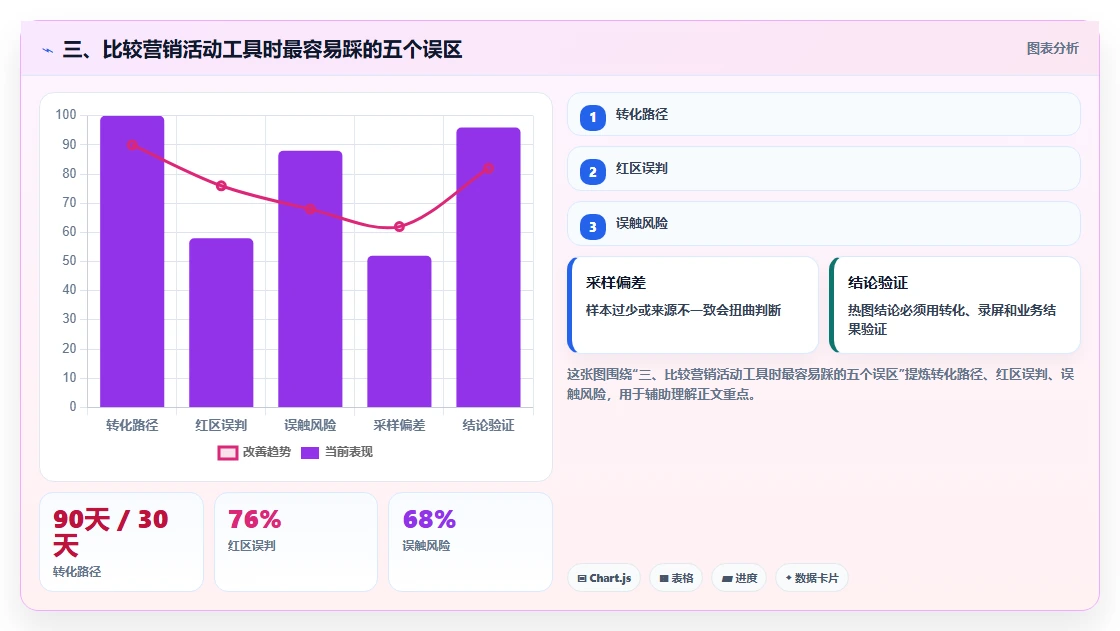1120x631 pixels.
Task: Click the 采样偏差 purple bar
Action: tap(399, 332)
